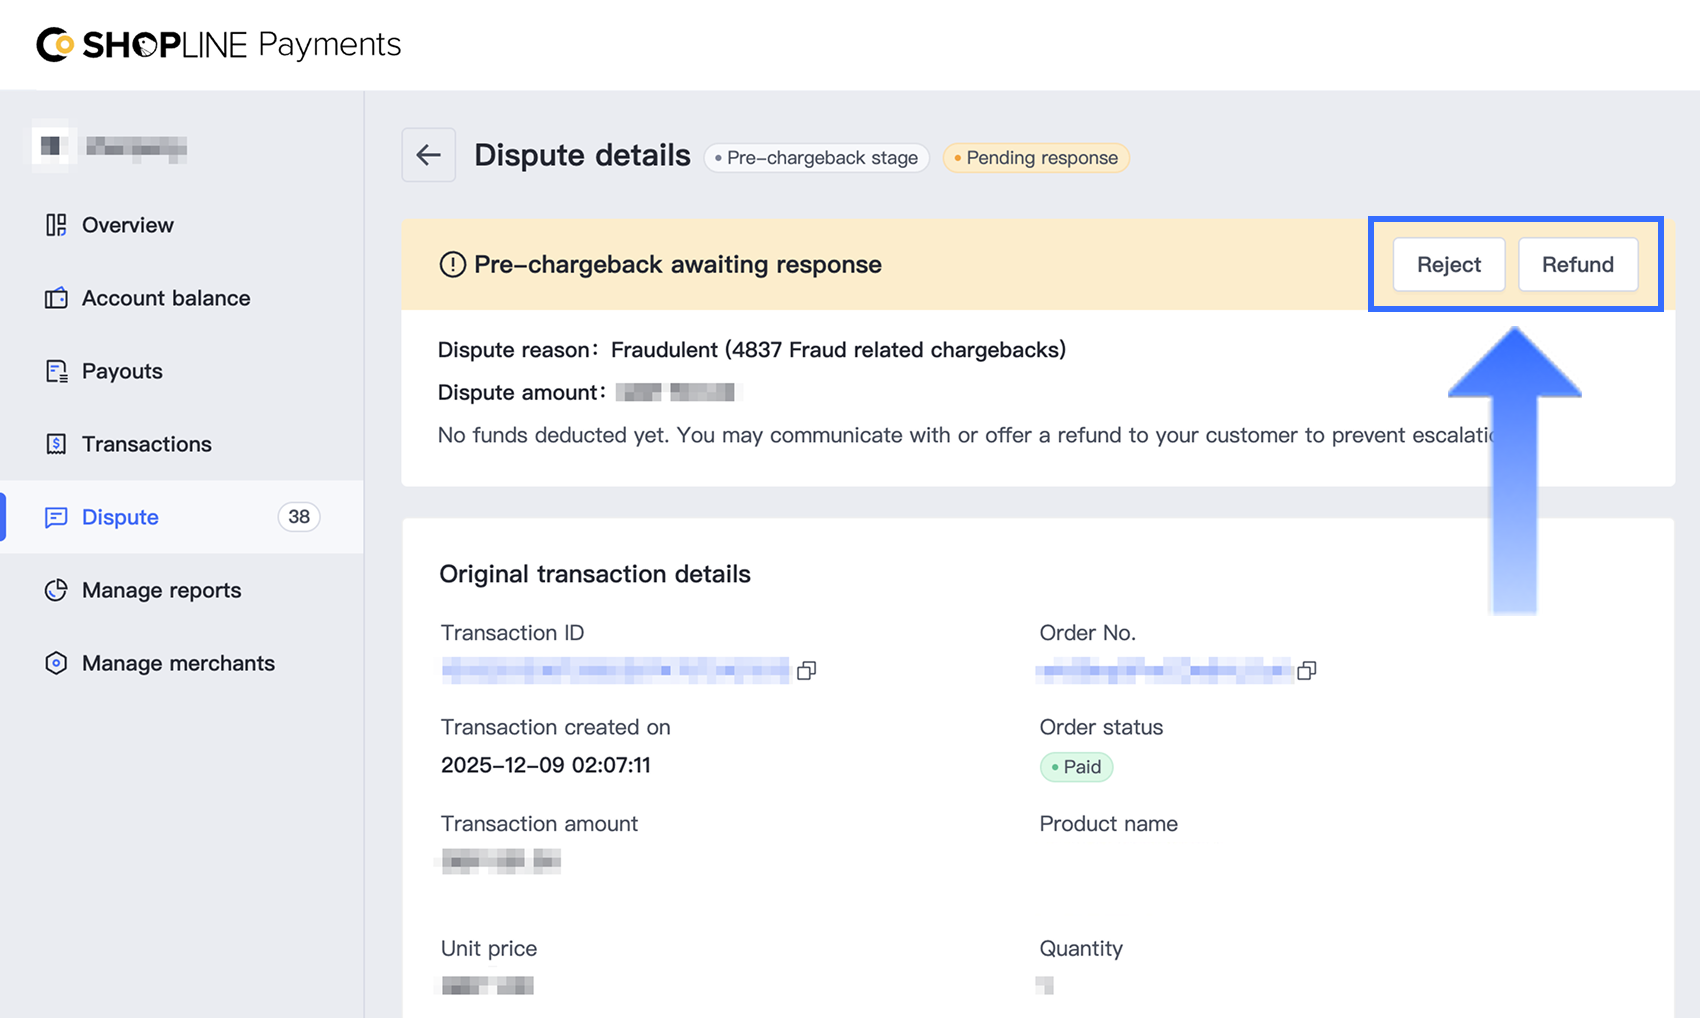
Task: Click the Payouts sidebar icon
Action: click(56, 371)
